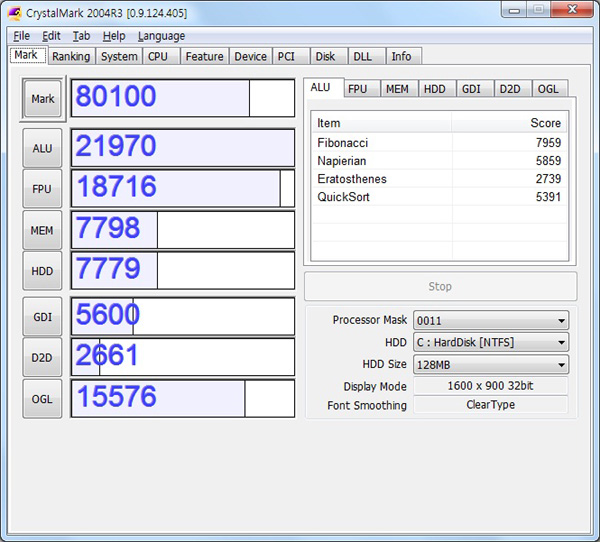The height and width of the screenshot is (542, 600).
Task: Click the Score column header
Action: (509, 123)
